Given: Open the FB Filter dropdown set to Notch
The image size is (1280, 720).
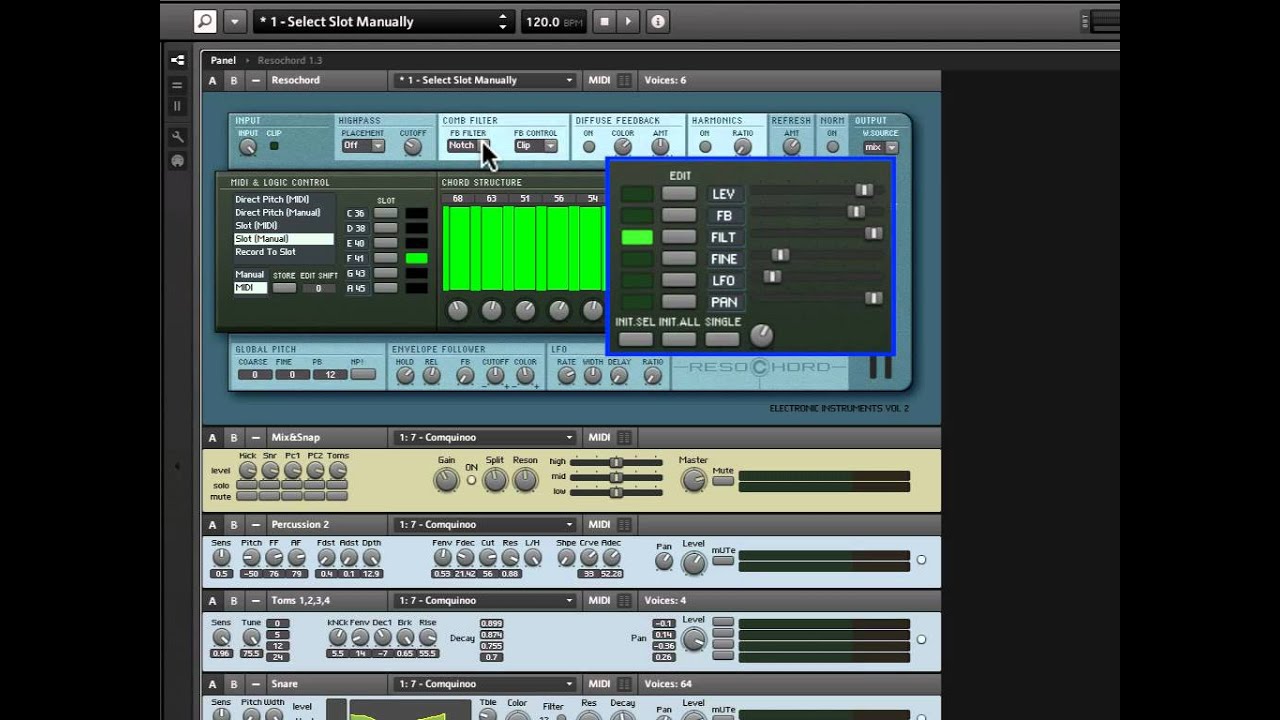Looking at the screenshot, I should point(470,146).
